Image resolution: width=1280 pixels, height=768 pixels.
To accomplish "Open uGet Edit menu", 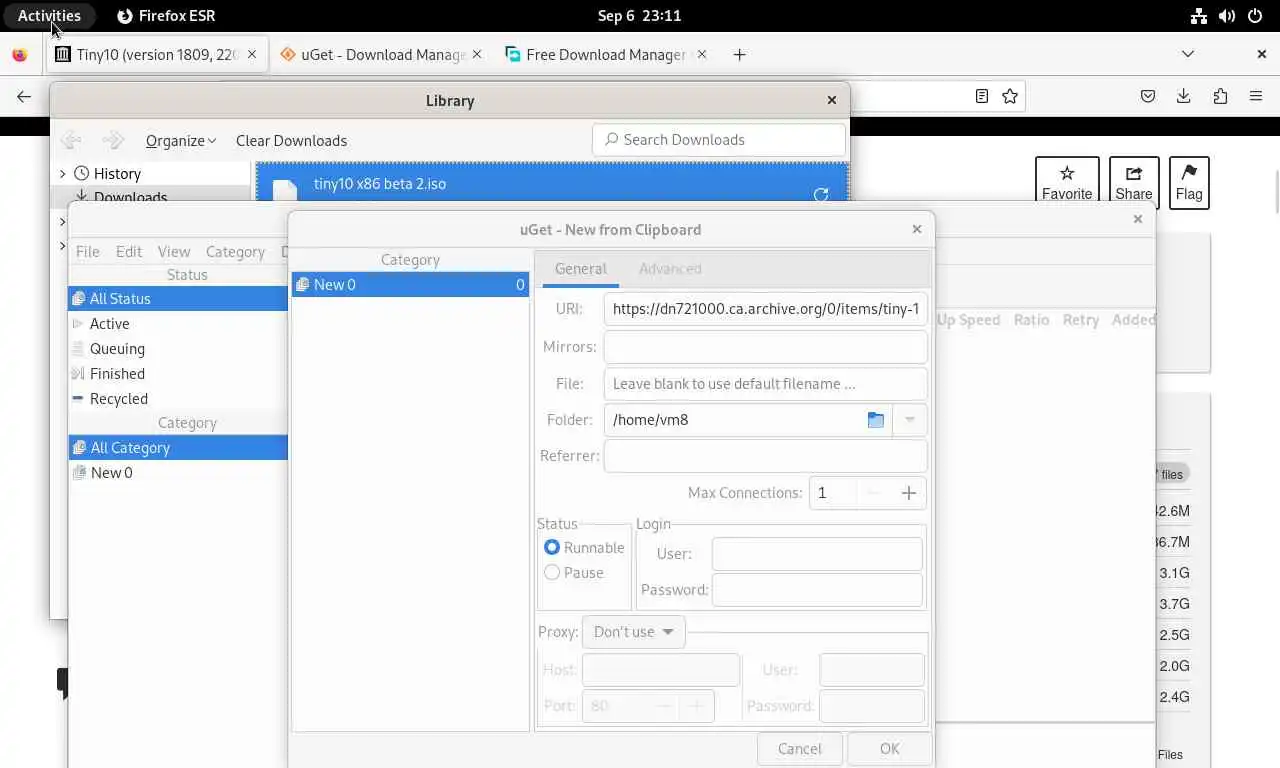I will 129,252.
